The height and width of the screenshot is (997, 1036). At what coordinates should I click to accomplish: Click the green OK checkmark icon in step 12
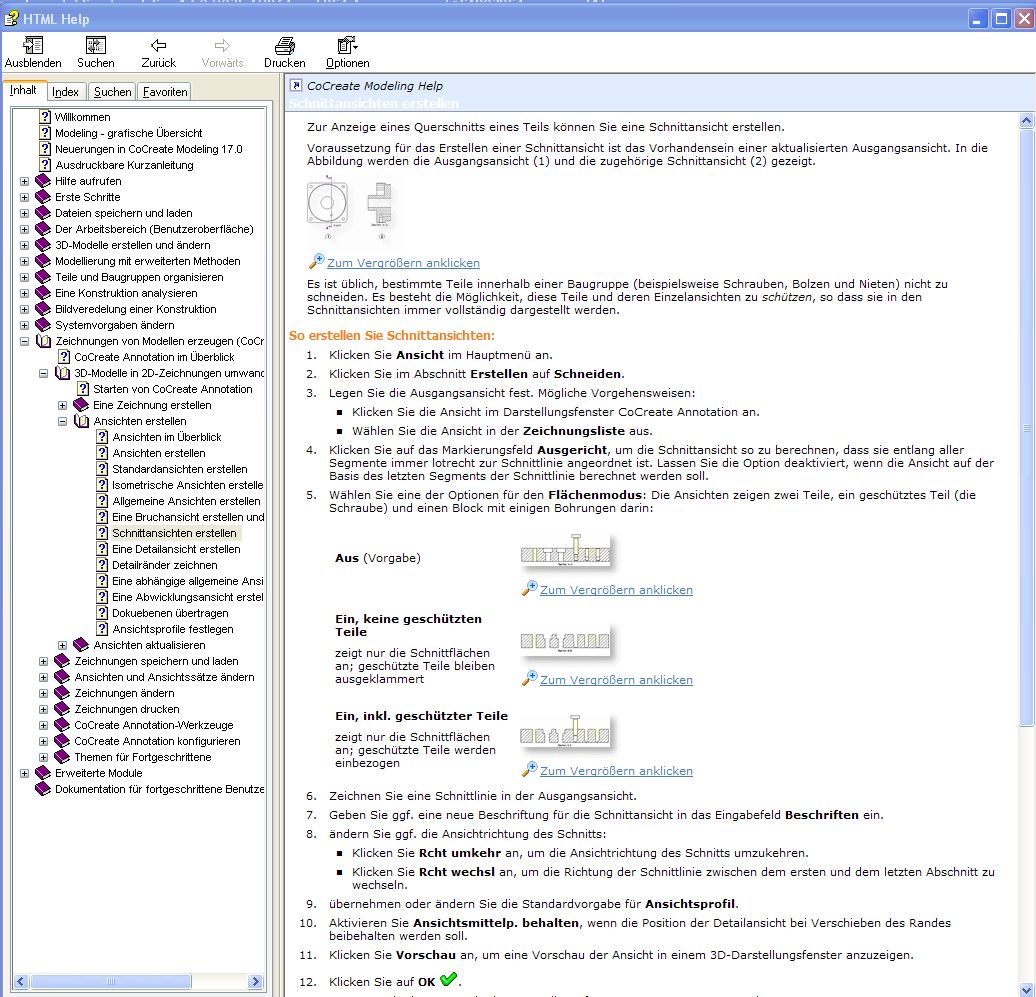click(x=449, y=979)
